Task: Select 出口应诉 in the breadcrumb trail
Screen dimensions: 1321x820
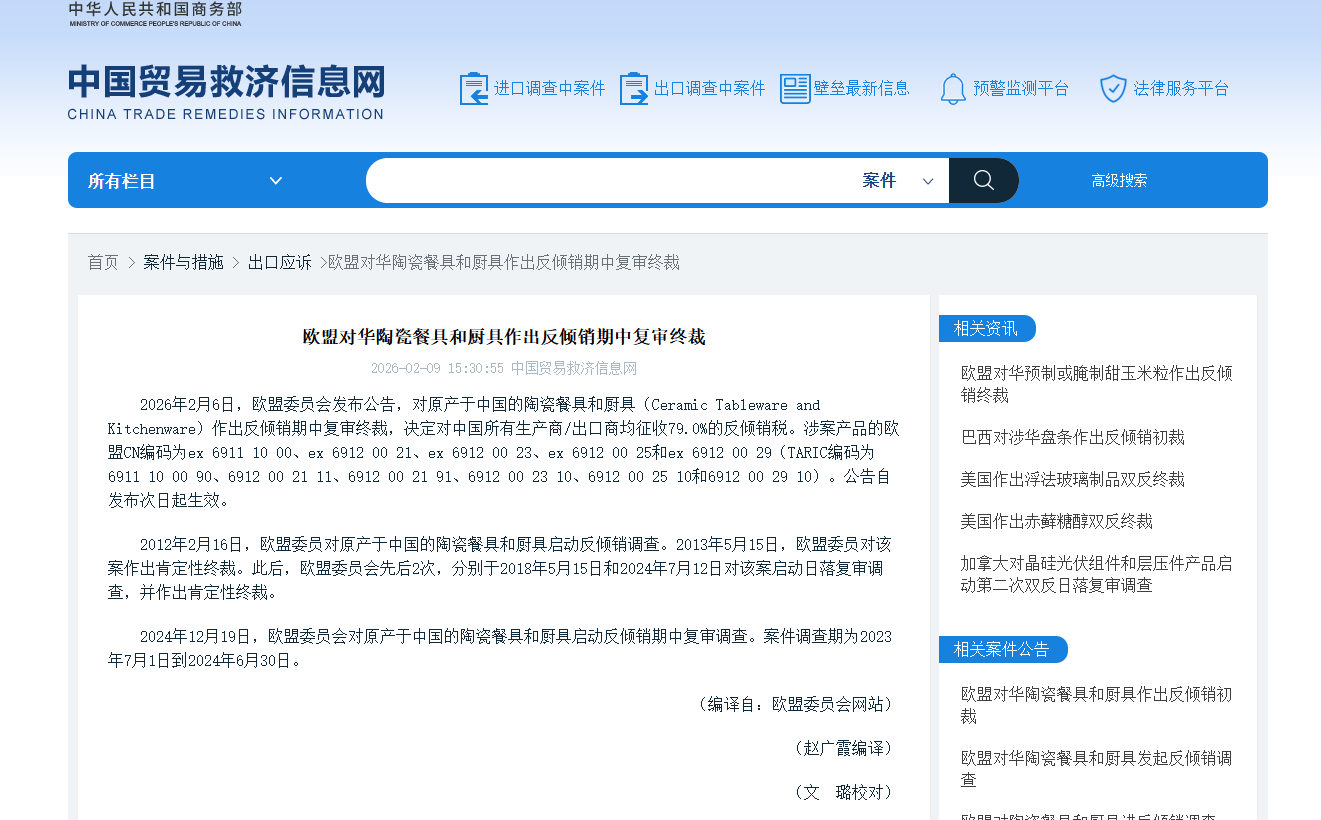Action: coord(279,261)
